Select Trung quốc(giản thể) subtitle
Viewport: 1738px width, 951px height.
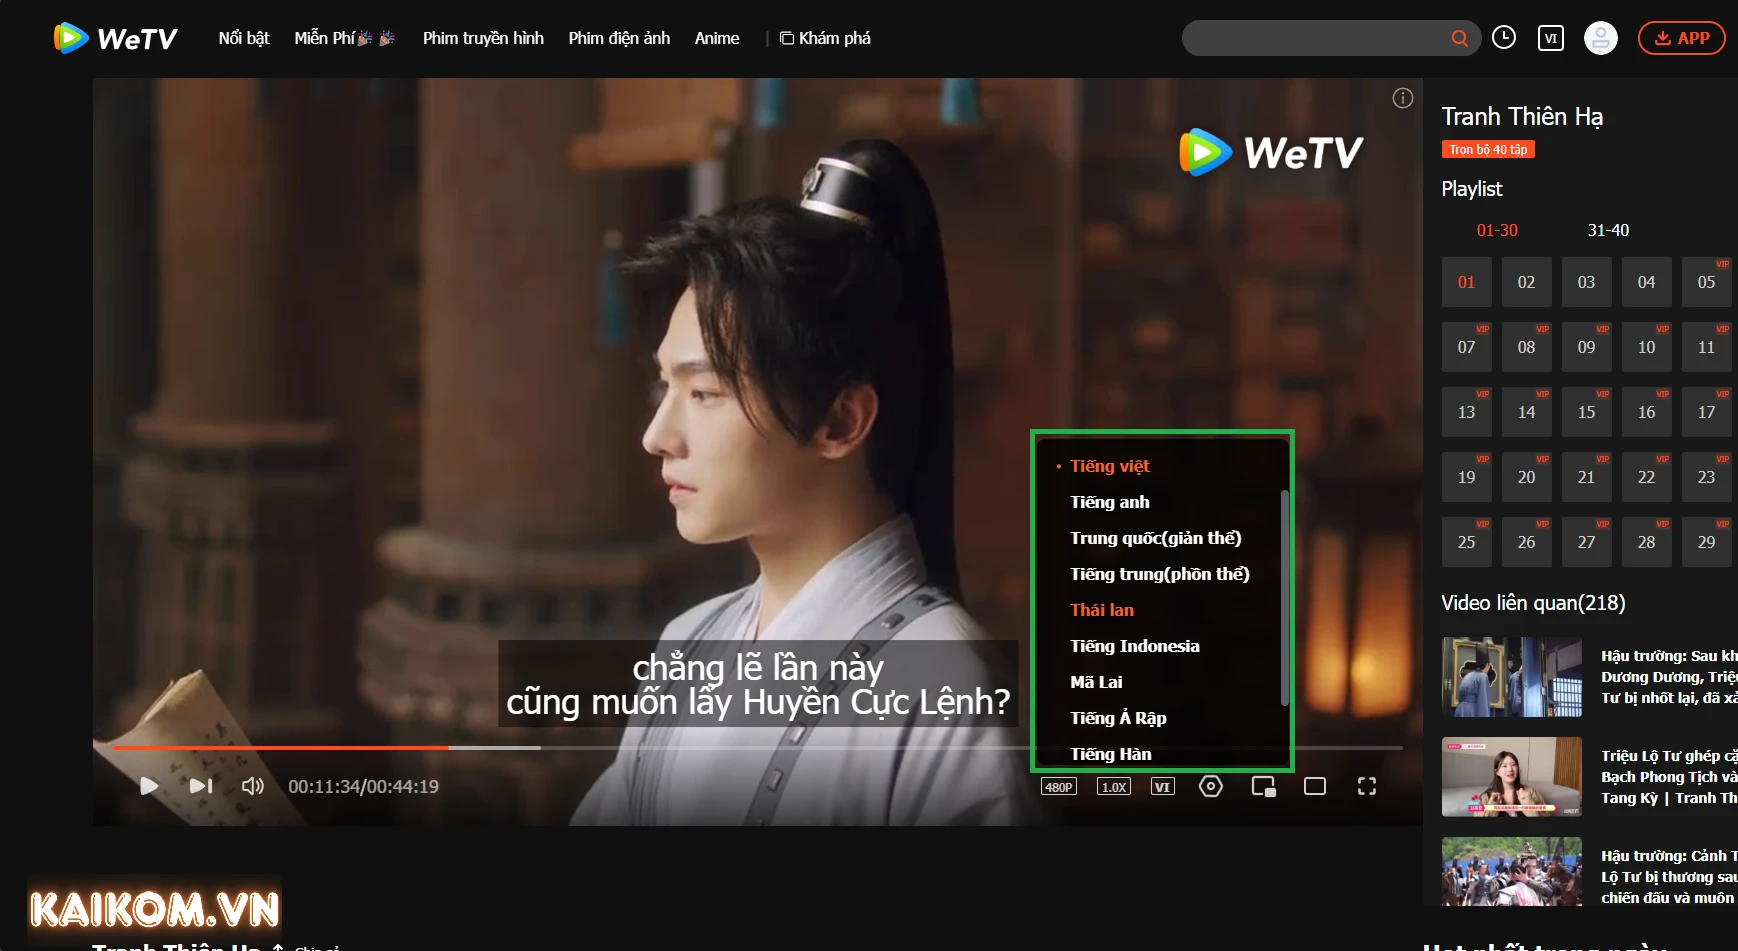(1156, 538)
